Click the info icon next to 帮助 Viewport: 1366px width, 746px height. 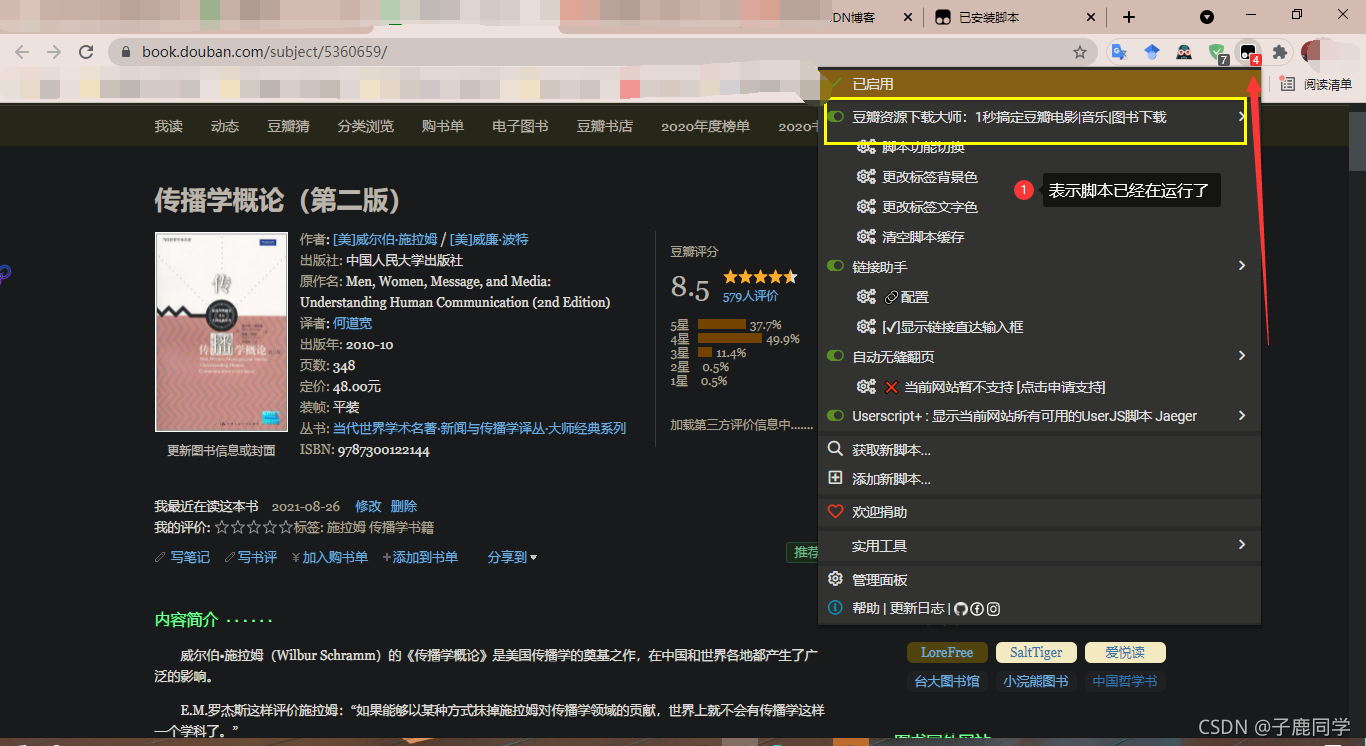click(x=836, y=608)
